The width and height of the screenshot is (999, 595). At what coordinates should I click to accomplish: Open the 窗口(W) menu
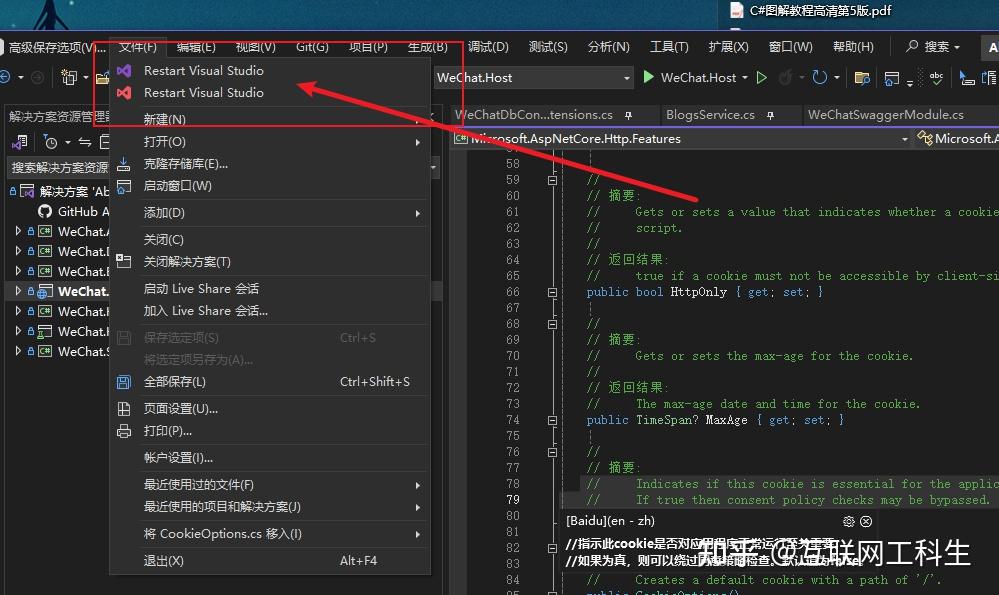click(791, 47)
